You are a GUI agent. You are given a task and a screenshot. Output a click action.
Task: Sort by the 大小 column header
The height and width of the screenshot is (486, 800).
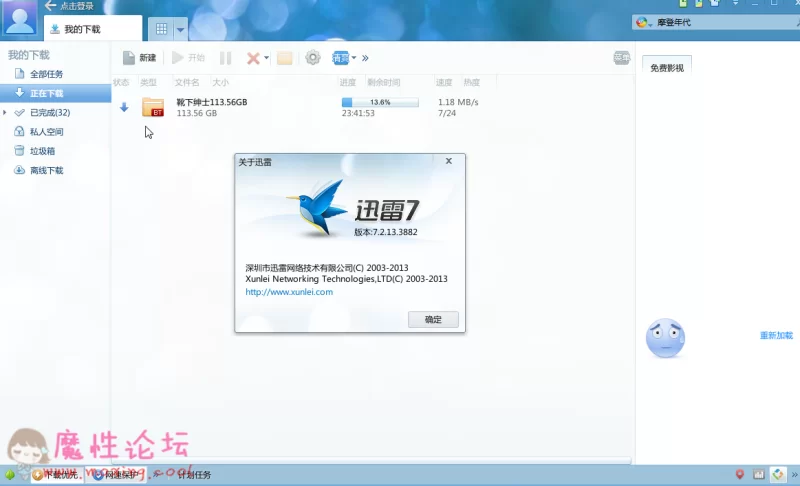(220, 82)
